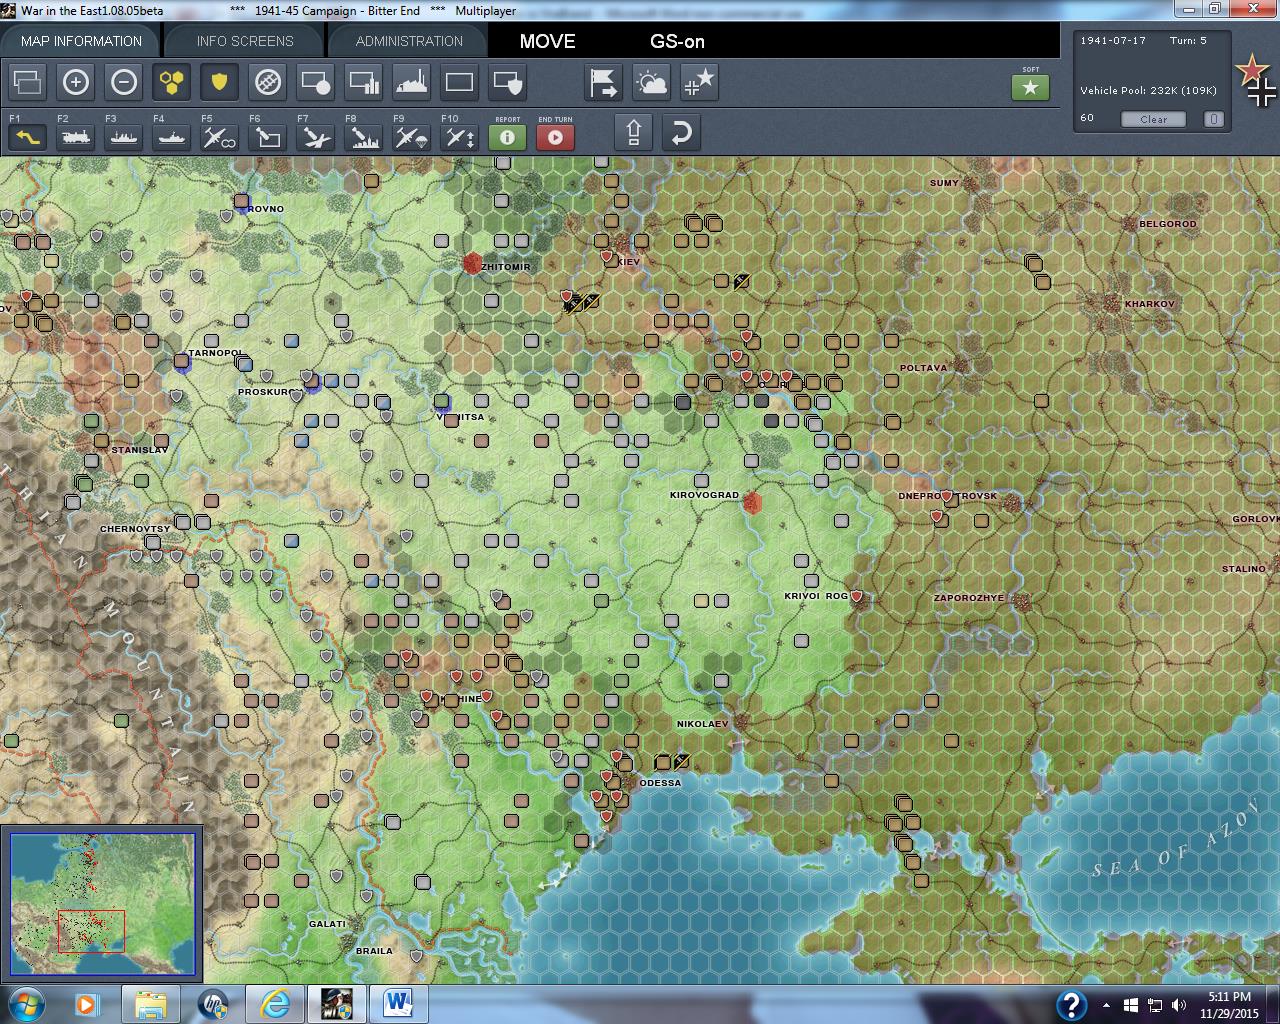
Task: Launch Internet Explorer from taskbar
Action: click(x=275, y=1004)
